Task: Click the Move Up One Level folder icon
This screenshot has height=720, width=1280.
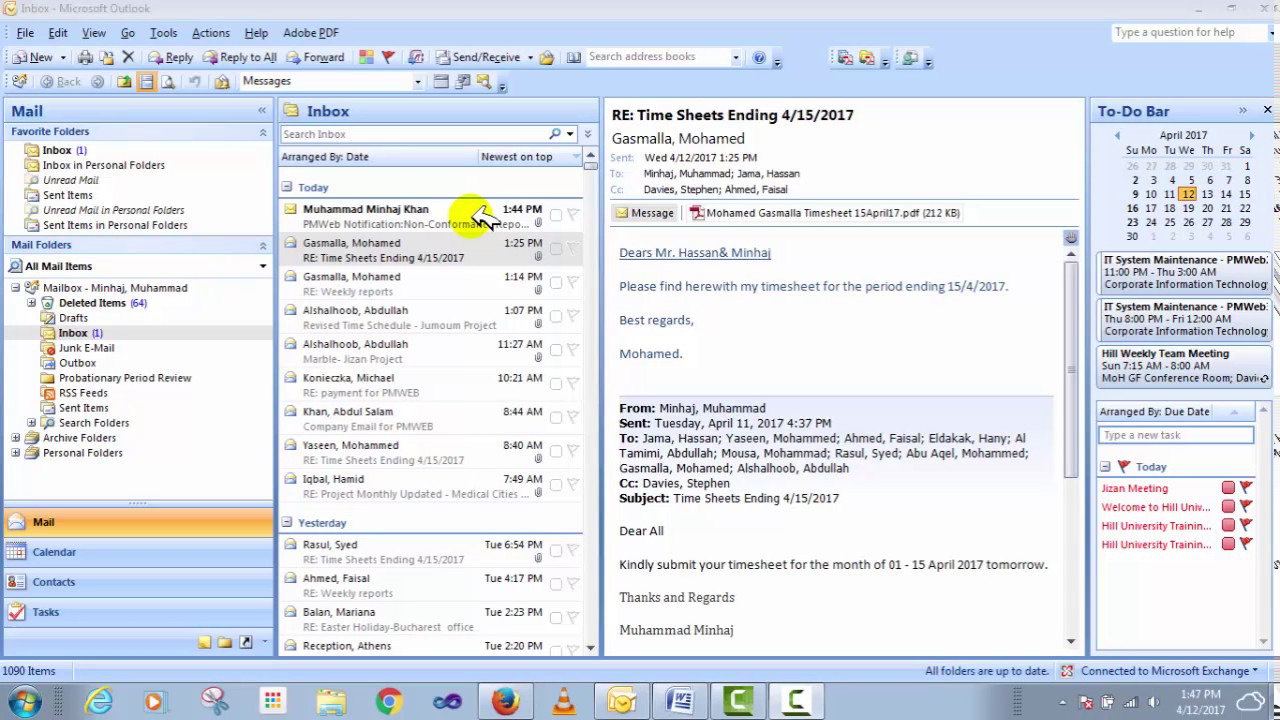Action: (x=124, y=82)
